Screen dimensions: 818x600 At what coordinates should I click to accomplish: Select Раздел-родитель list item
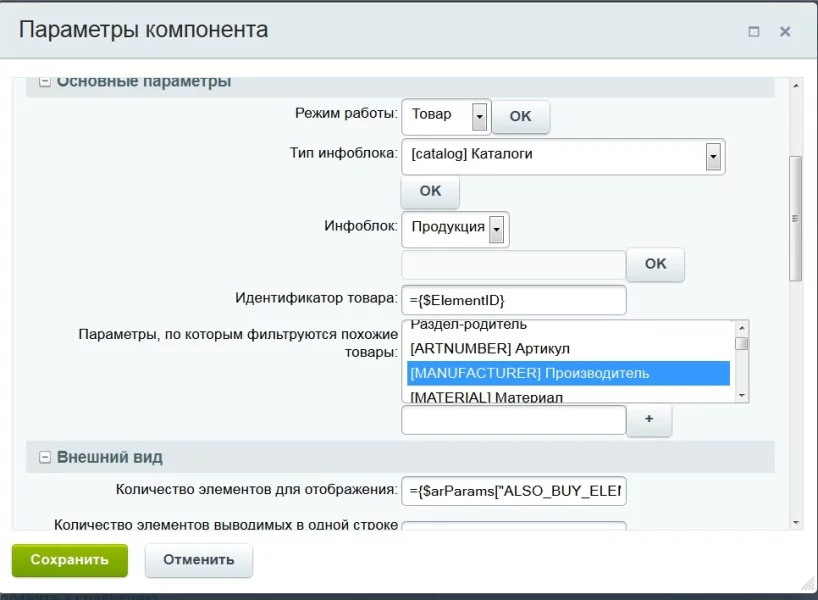tap(568, 326)
